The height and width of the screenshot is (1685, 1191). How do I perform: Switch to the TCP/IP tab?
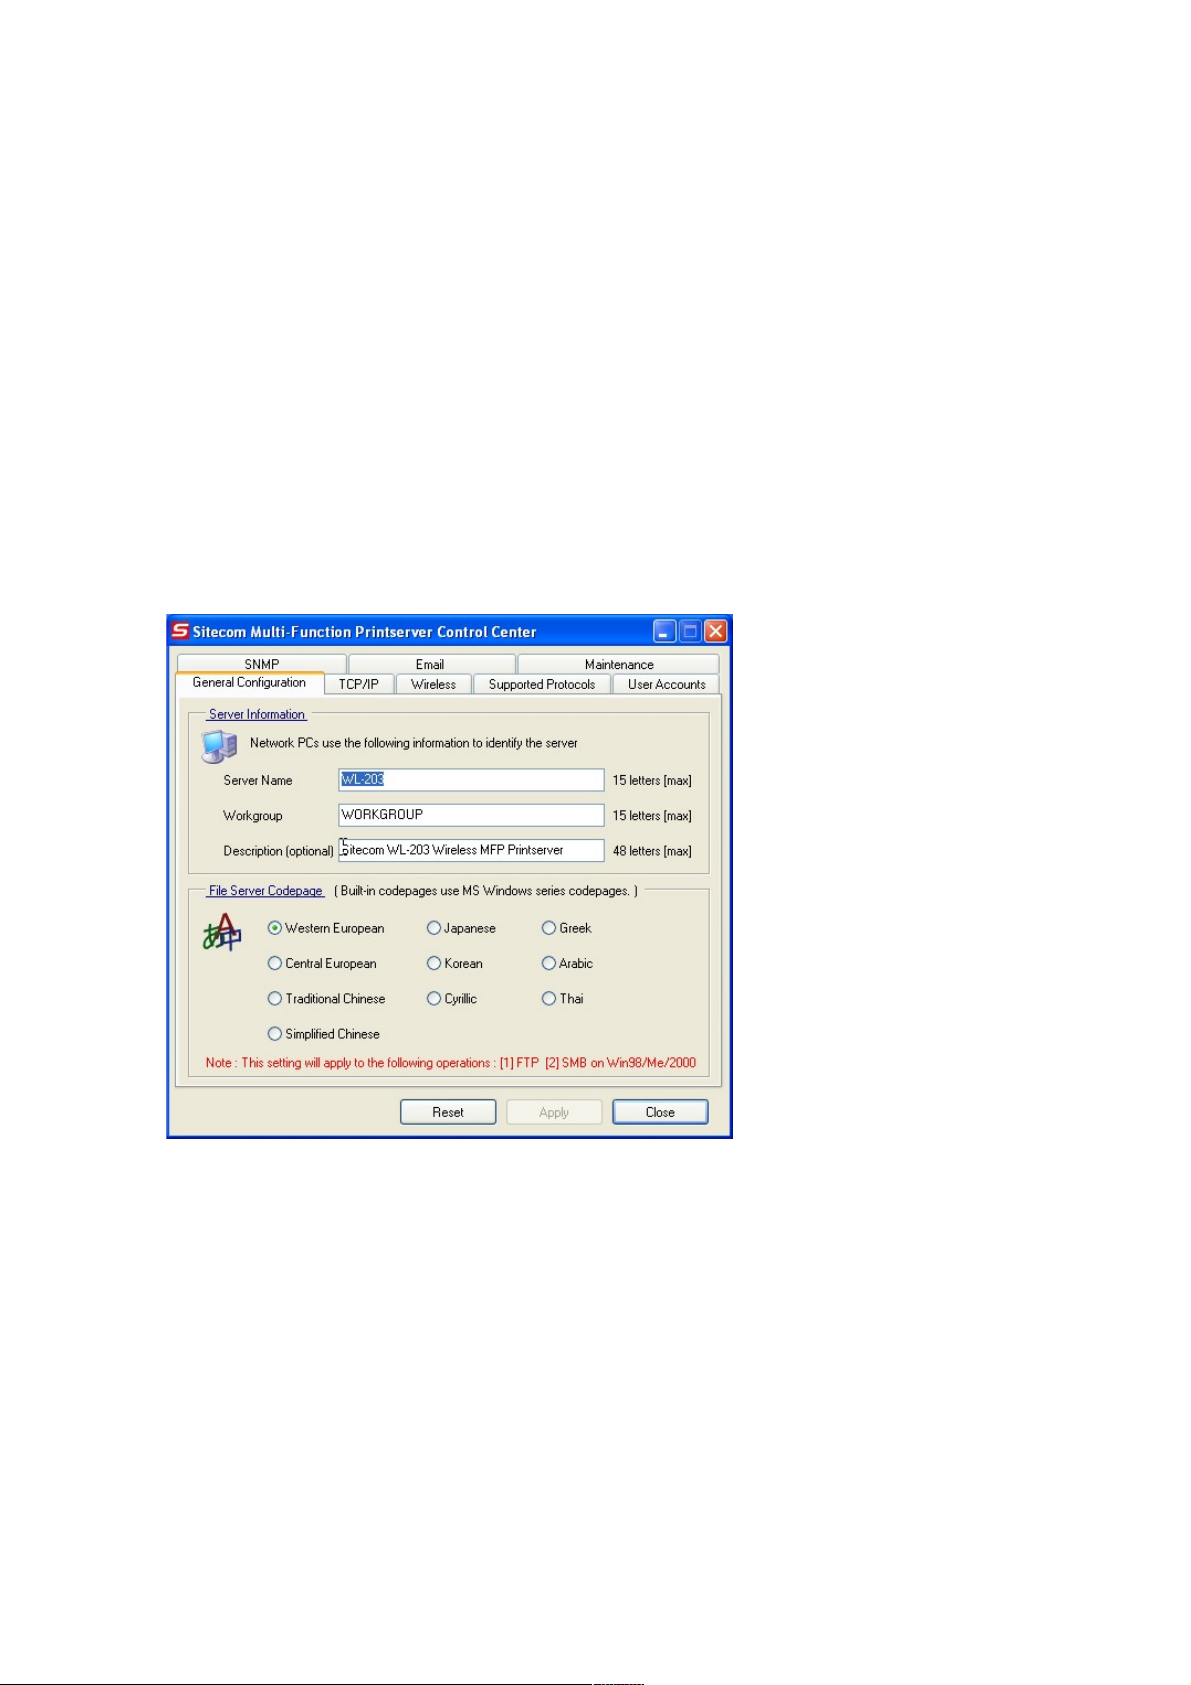click(x=359, y=685)
